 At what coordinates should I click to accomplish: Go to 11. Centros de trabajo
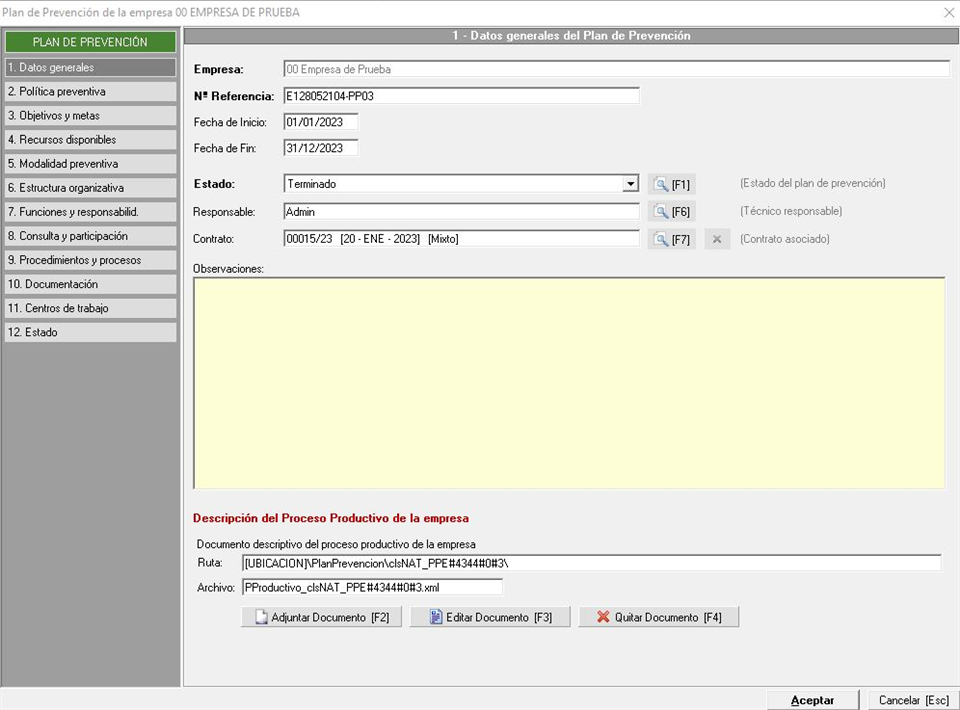90,308
